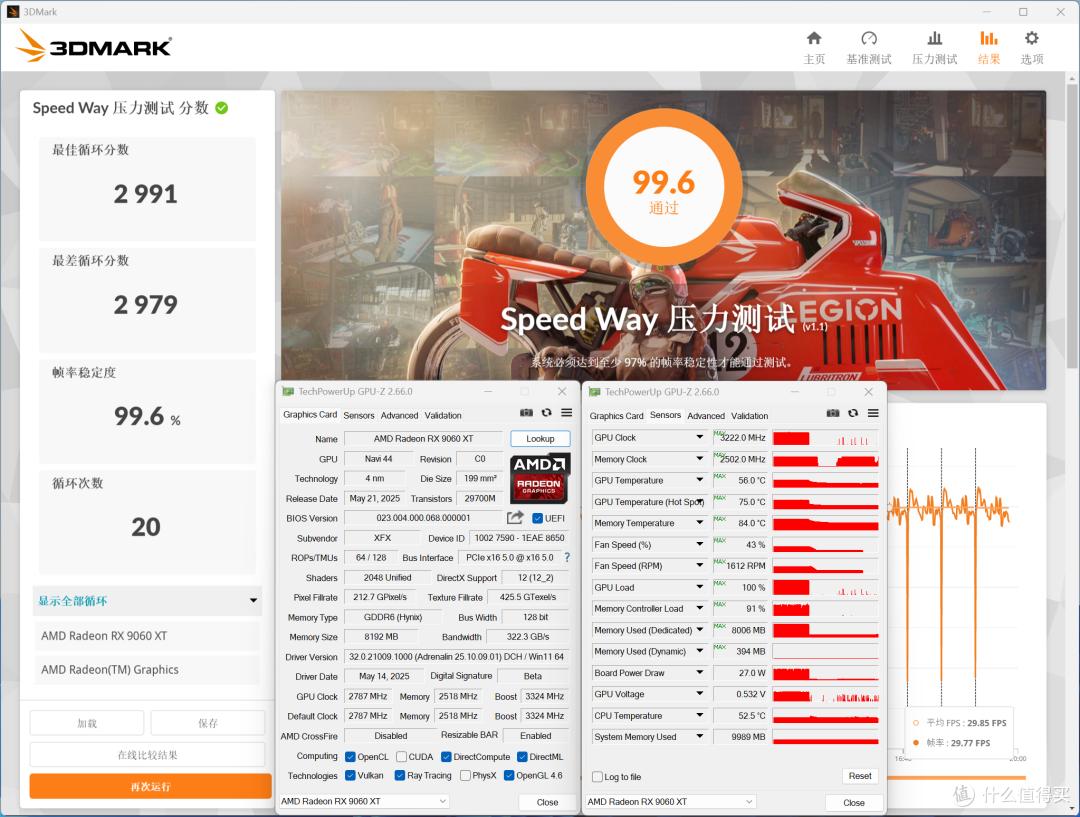Open GPU selector dropdown in left GPU-Z window

[364, 801]
